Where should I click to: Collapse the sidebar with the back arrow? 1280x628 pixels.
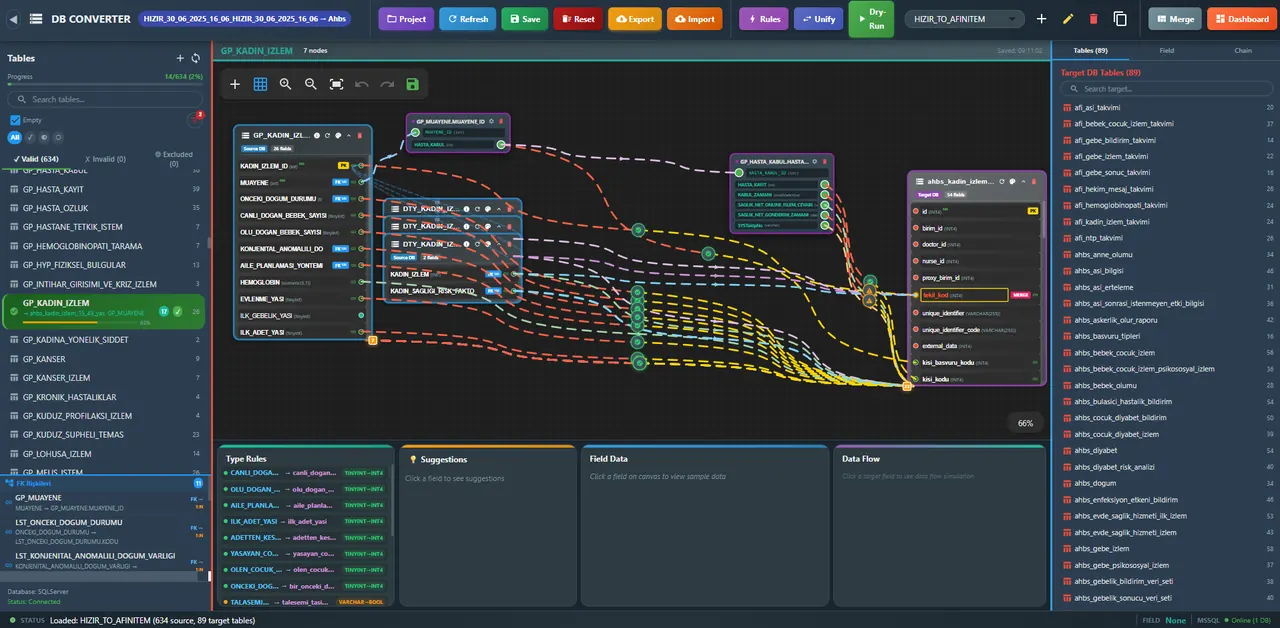pos(11,19)
